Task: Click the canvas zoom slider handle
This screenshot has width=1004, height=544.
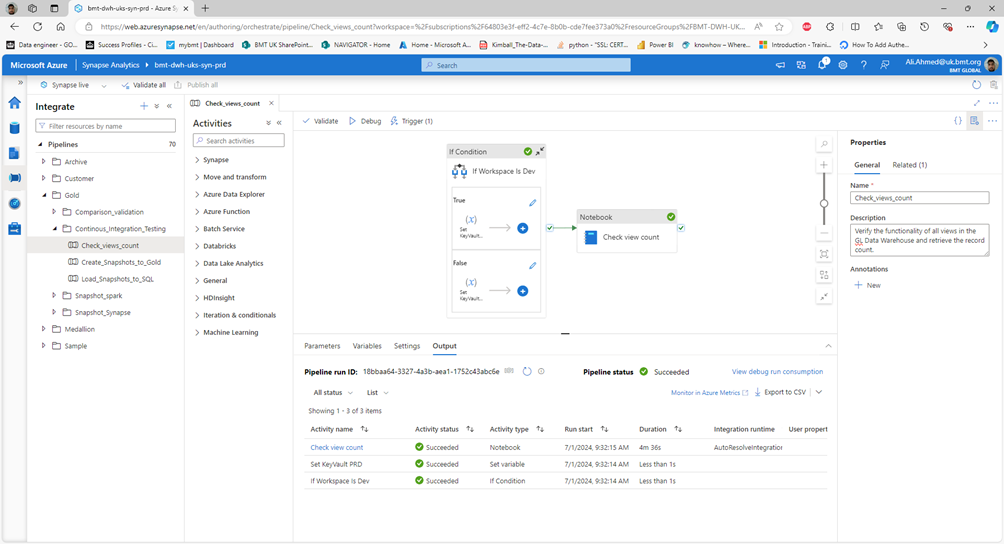Action: pos(824,203)
